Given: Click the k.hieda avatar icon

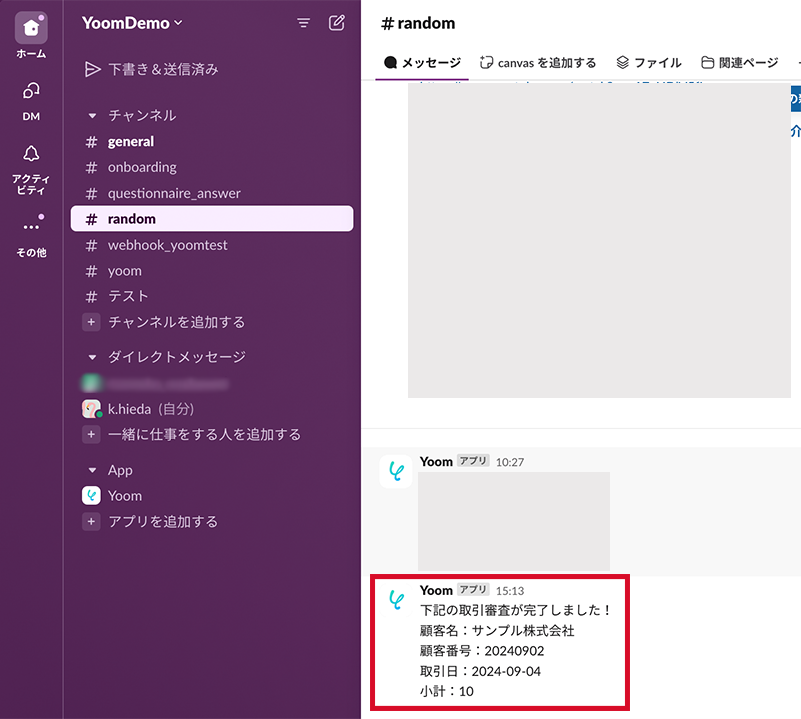Looking at the screenshot, I should pyautogui.click(x=91, y=409).
